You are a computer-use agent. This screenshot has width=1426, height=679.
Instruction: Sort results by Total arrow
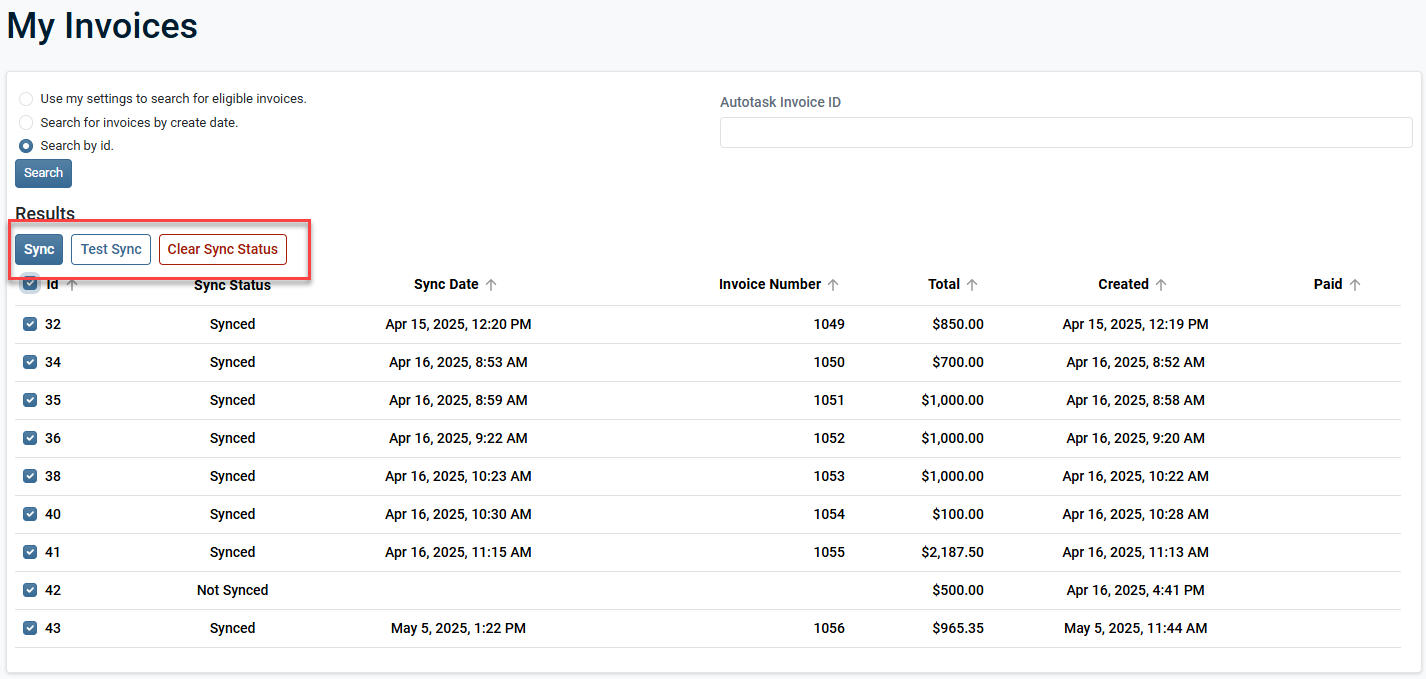click(972, 285)
